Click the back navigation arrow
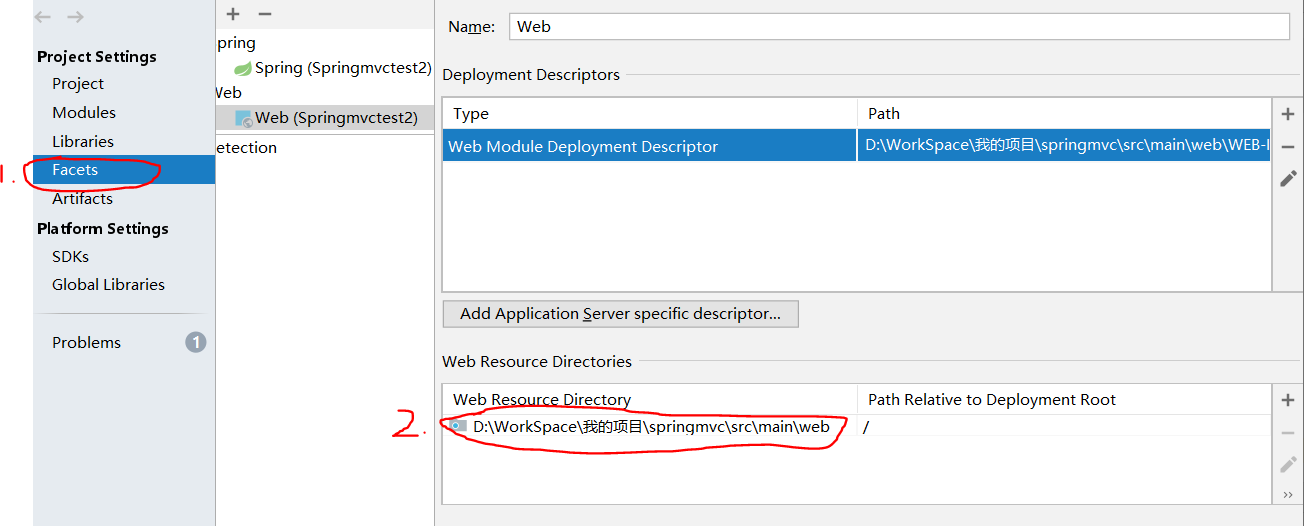The width and height of the screenshot is (1304, 526). pyautogui.click(x=42, y=17)
